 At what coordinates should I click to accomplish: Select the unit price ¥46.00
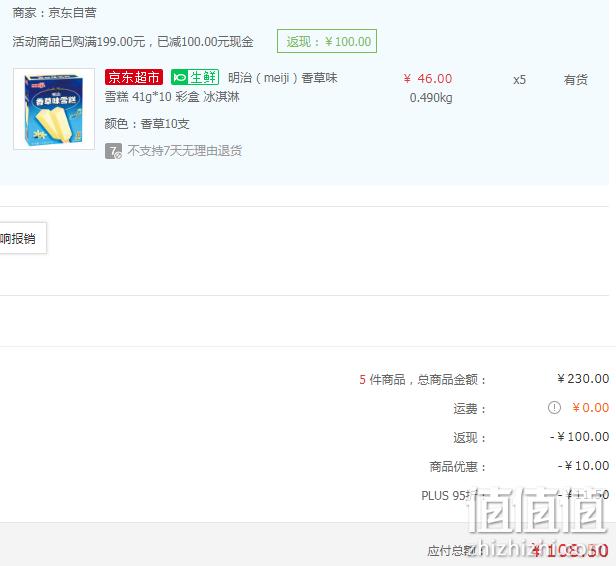[x=428, y=79]
